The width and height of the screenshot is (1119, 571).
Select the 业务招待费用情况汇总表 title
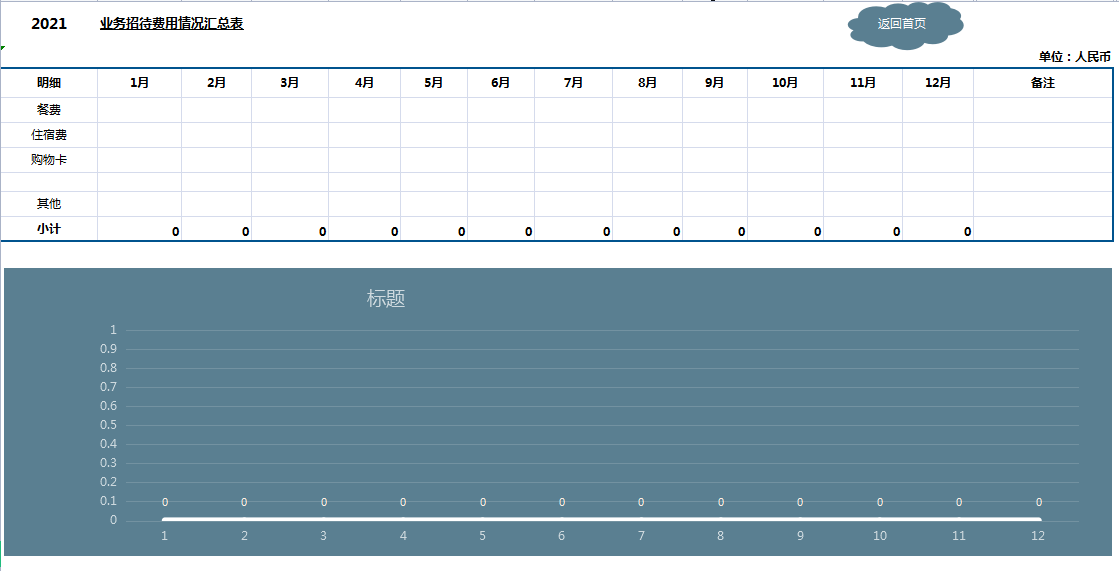(171, 24)
